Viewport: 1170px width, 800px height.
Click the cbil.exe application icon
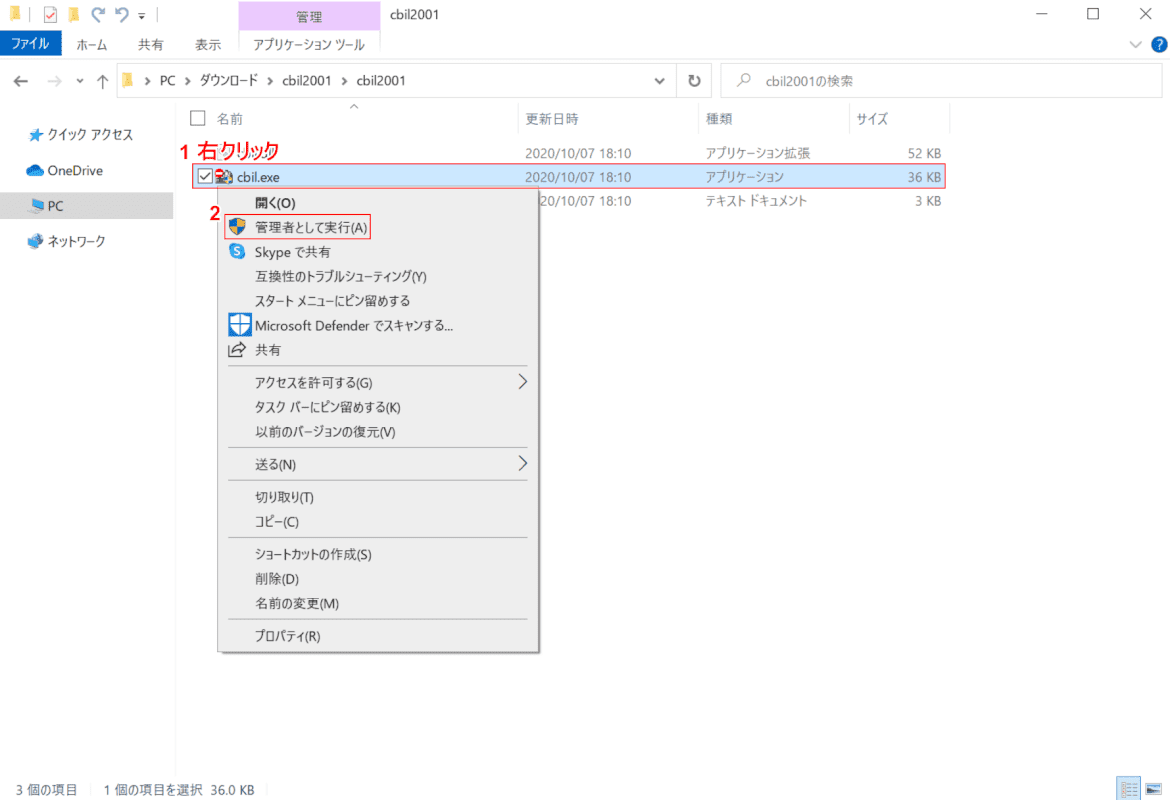point(224,177)
